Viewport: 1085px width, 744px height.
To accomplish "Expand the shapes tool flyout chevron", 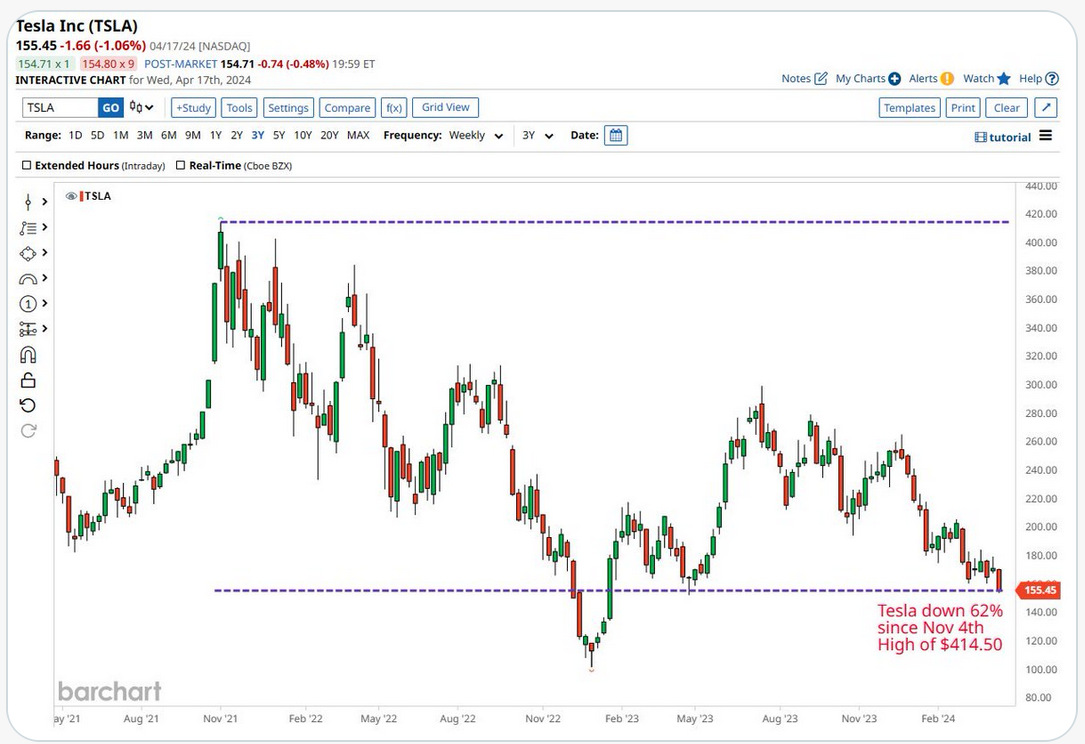I will click(44, 253).
